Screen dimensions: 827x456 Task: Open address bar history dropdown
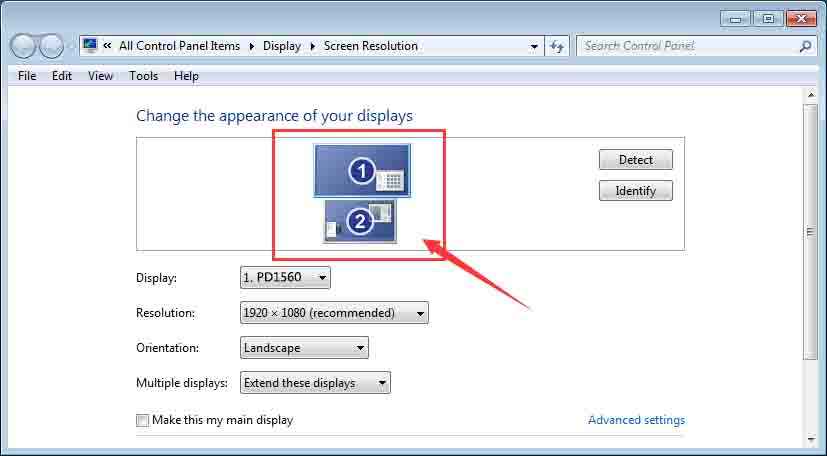534,46
